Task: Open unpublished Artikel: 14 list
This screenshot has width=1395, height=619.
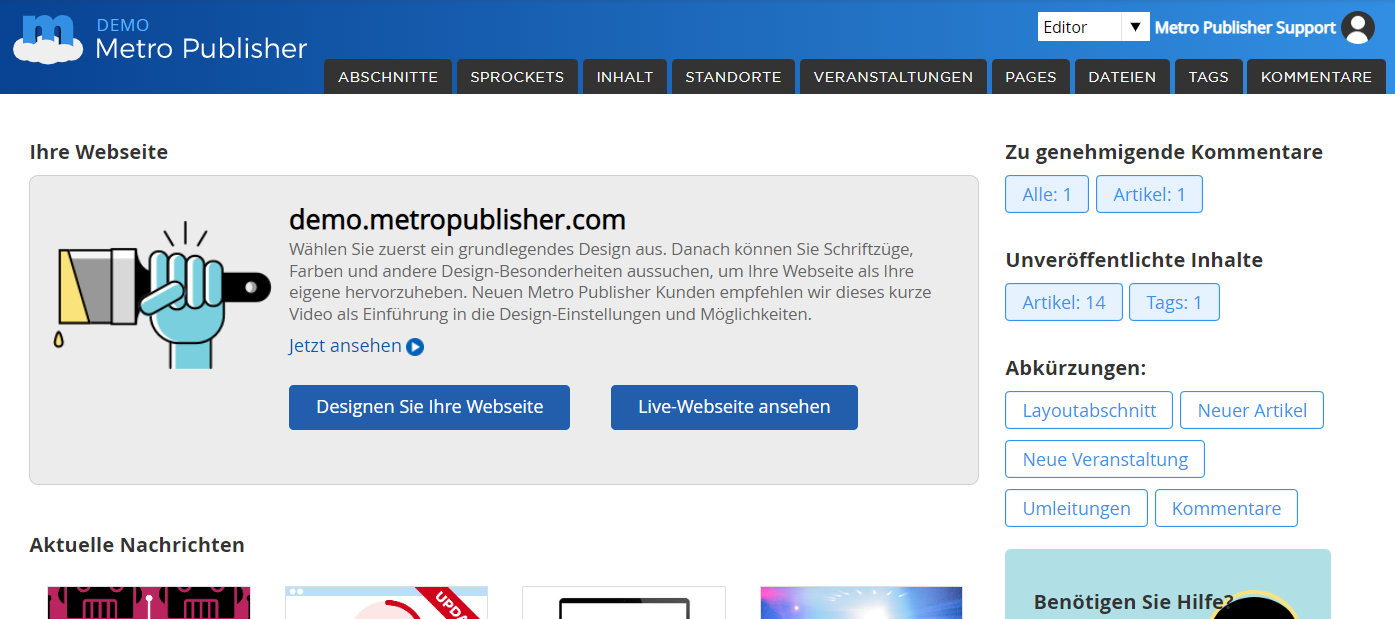Action: tap(1064, 302)
